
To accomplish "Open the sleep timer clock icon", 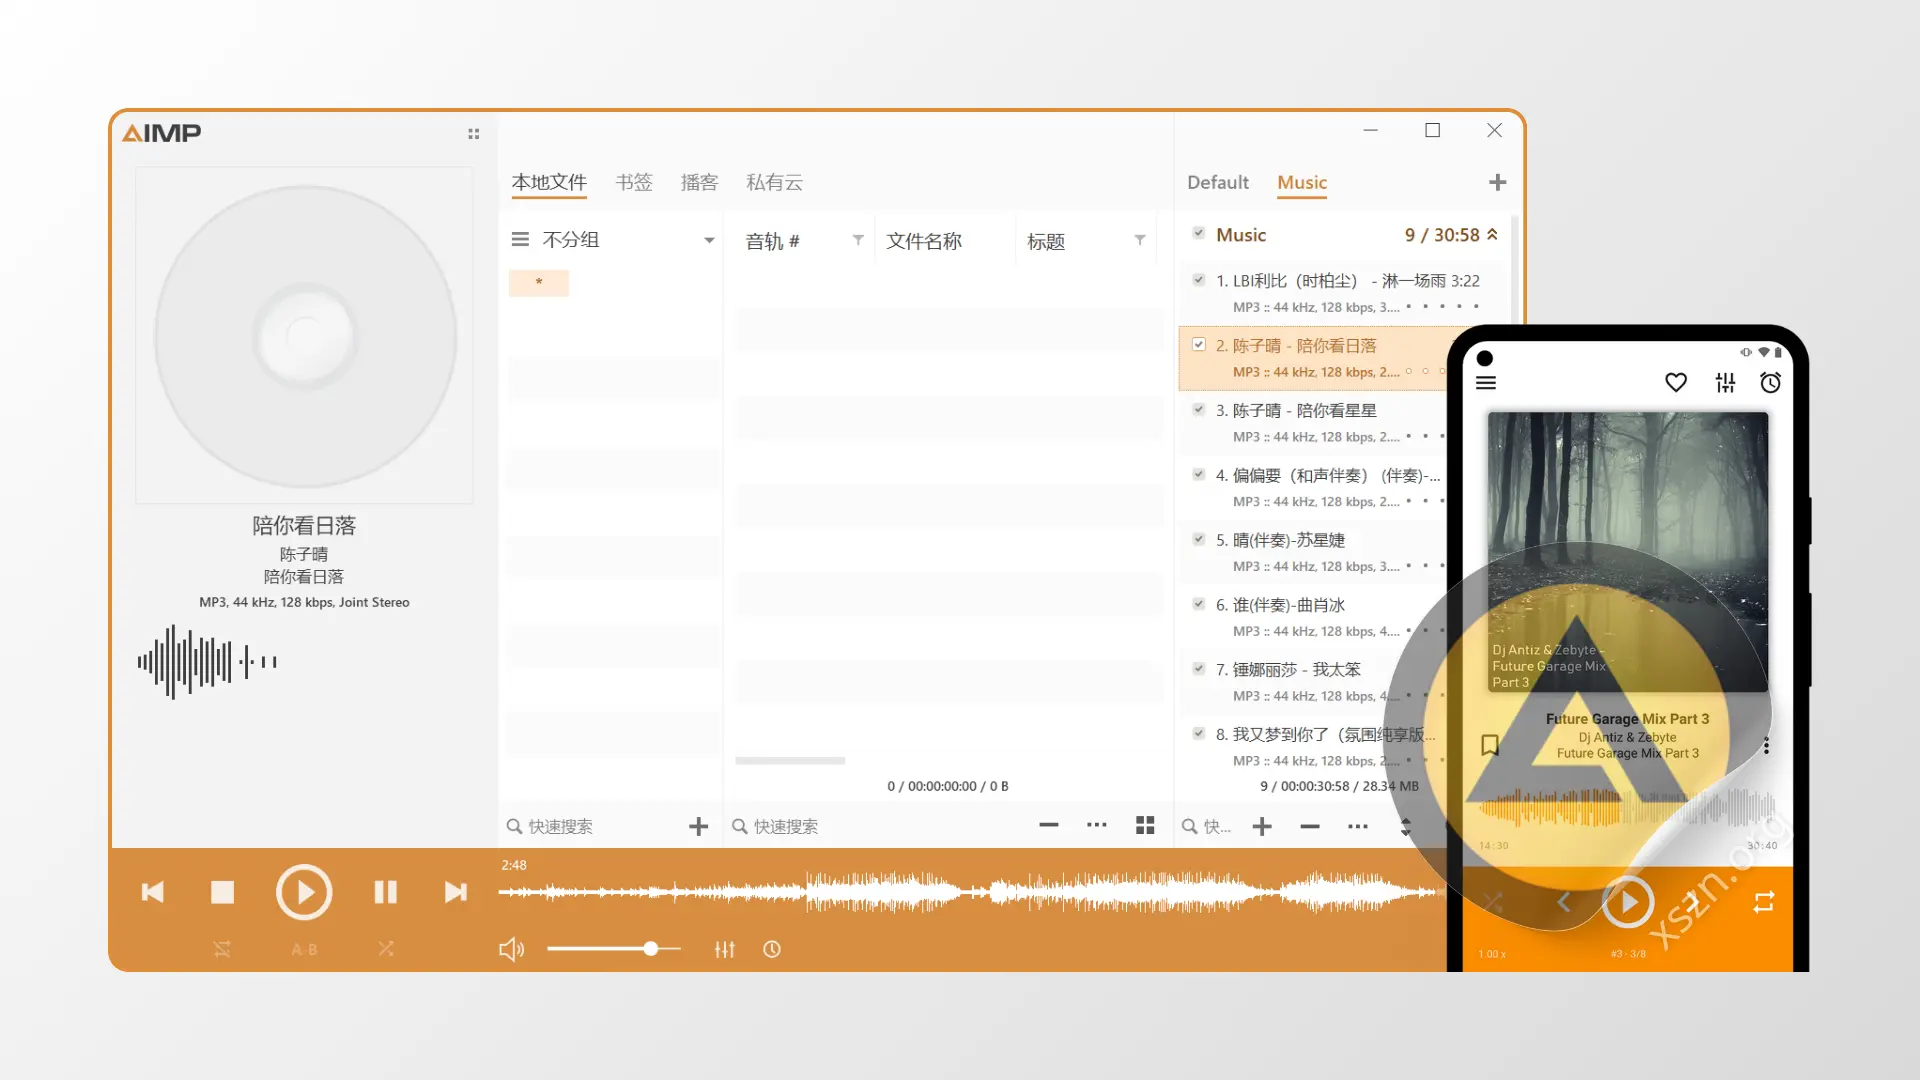I will pyautogui.click(x=772, y=949).
